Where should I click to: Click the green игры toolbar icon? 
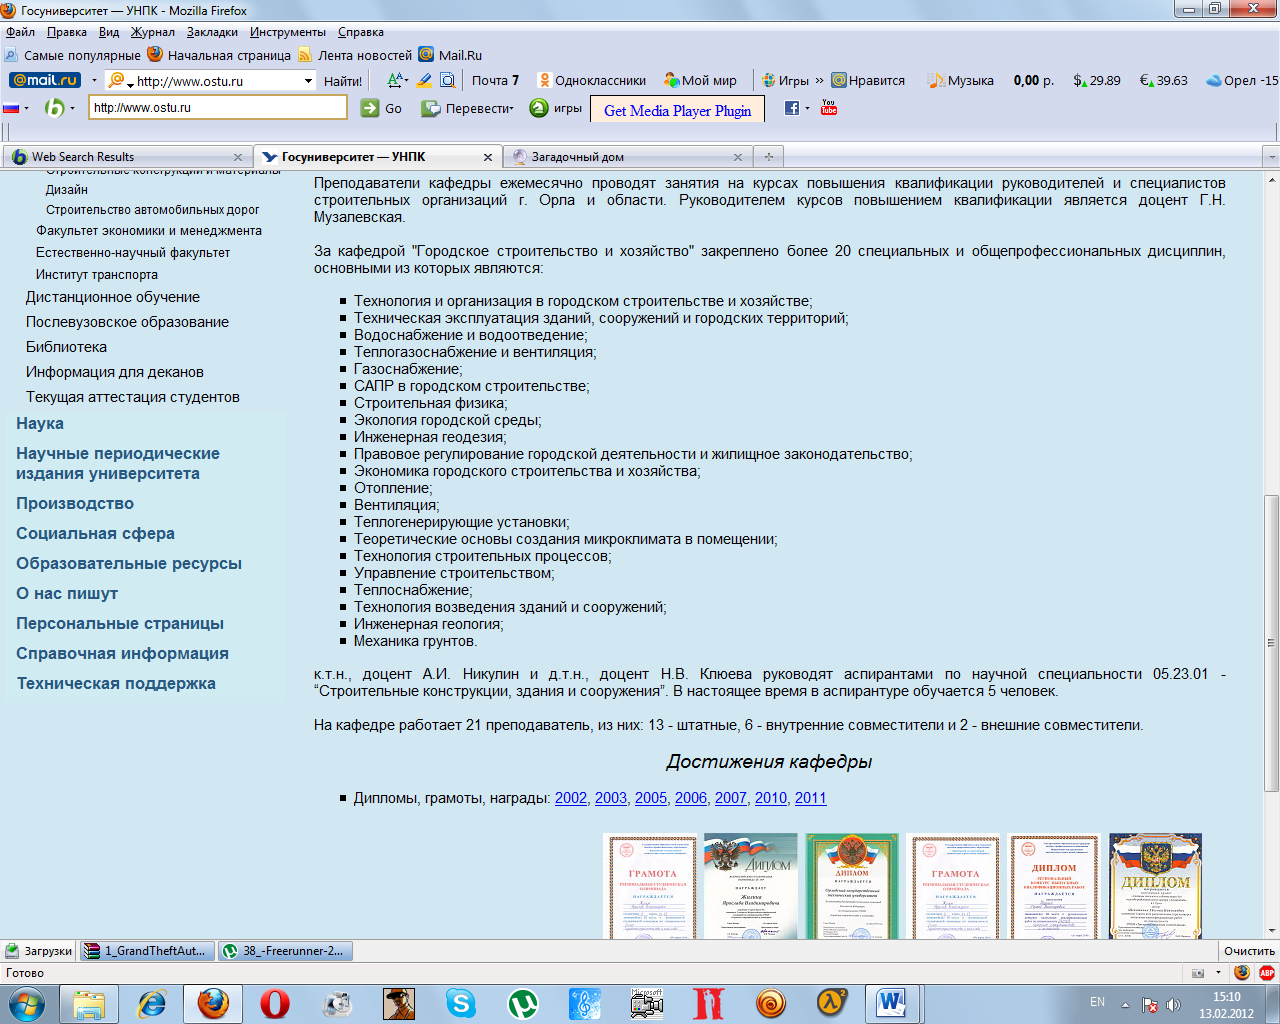click(x=539, y=108)
